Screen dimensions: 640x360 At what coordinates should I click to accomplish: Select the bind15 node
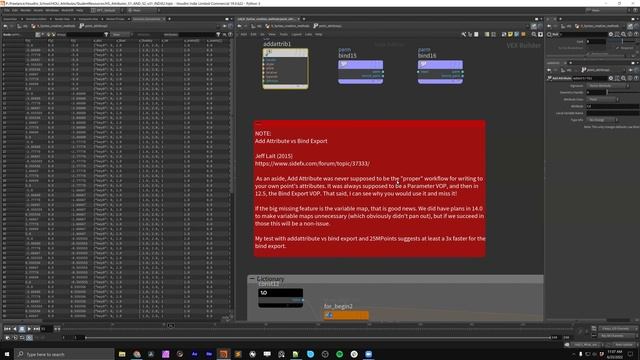[360, 72]
